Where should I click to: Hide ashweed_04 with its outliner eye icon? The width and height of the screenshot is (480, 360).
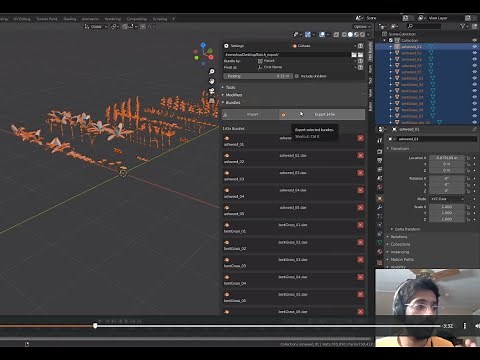[474, 66]
